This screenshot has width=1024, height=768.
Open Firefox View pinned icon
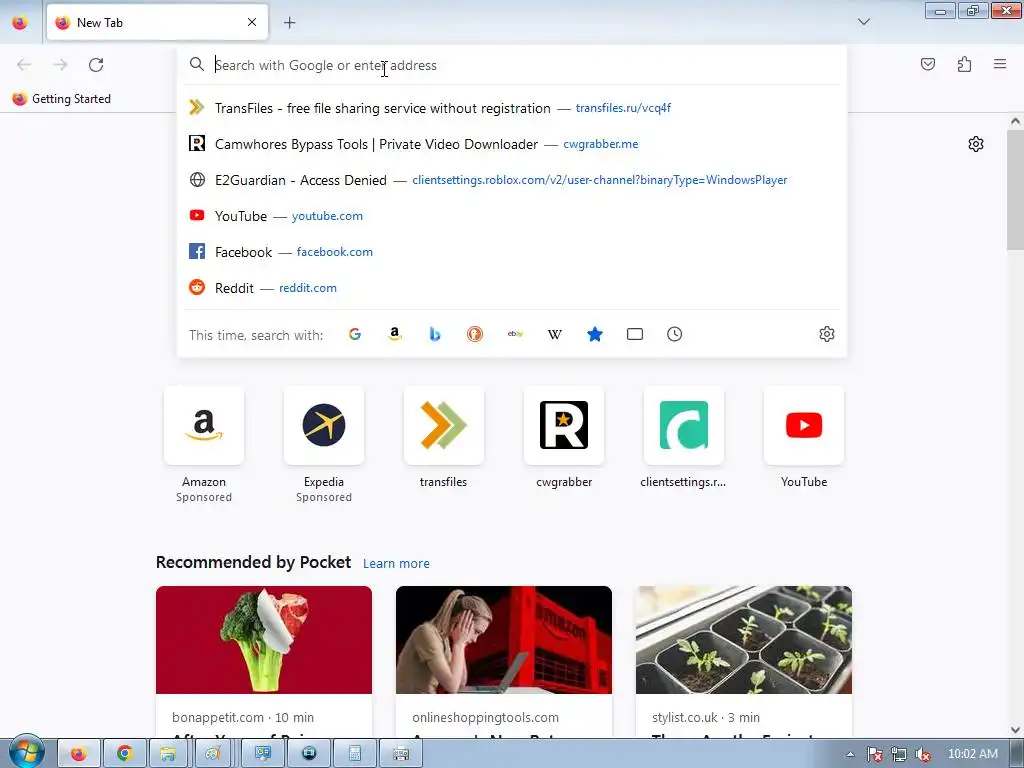click(x=20, y=22)
